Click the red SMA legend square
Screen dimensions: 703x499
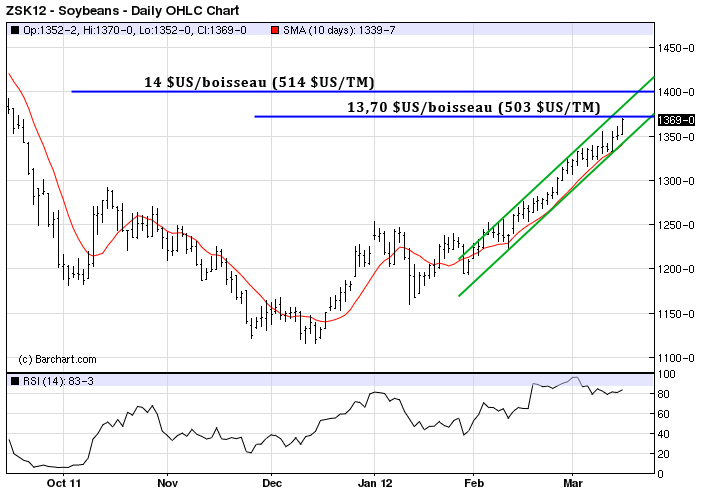click(276, 30)
